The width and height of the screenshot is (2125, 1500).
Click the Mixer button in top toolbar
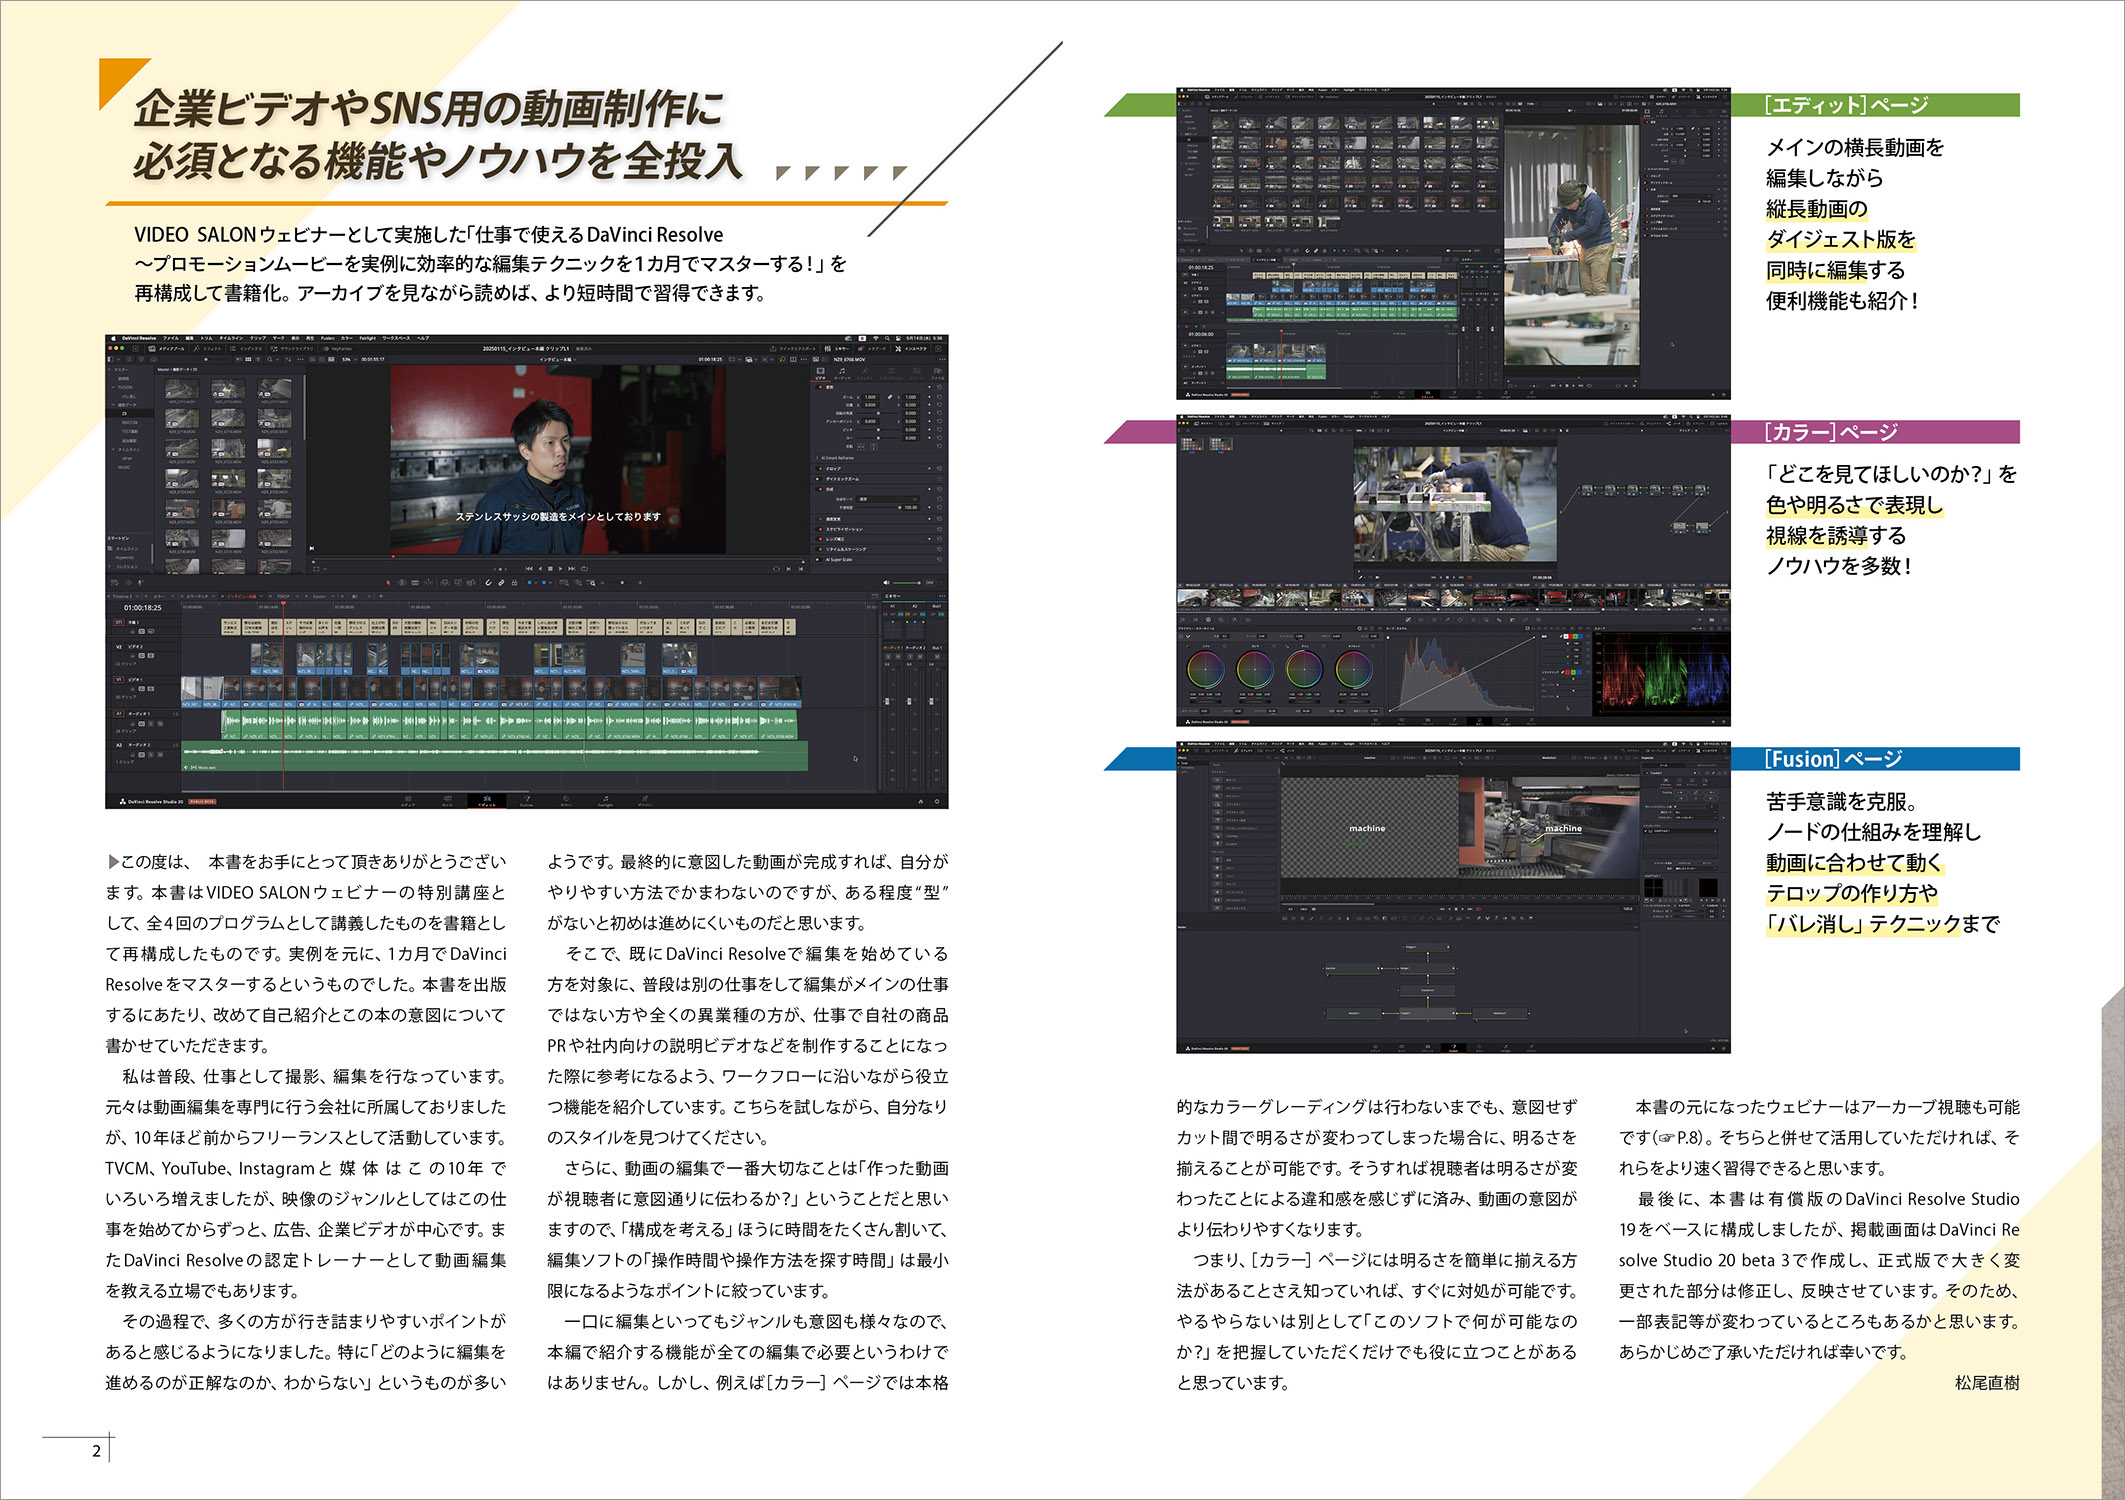click(836, 348)
